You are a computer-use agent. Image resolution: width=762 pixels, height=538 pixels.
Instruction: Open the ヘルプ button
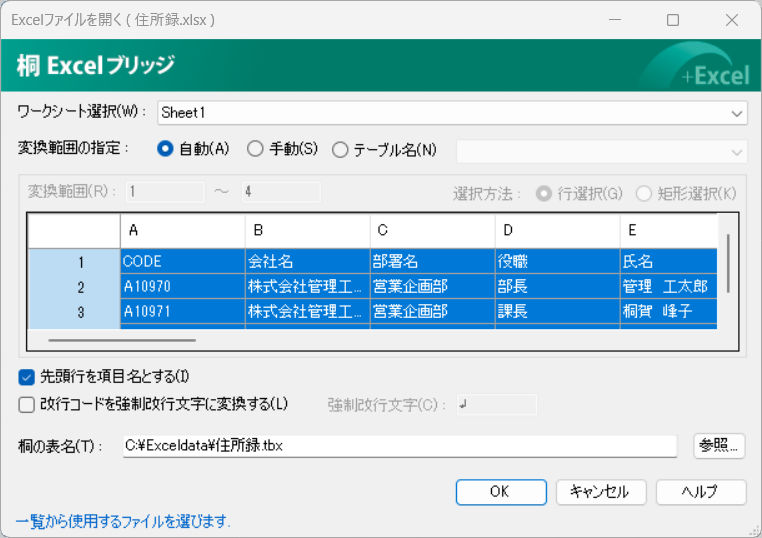701,492
